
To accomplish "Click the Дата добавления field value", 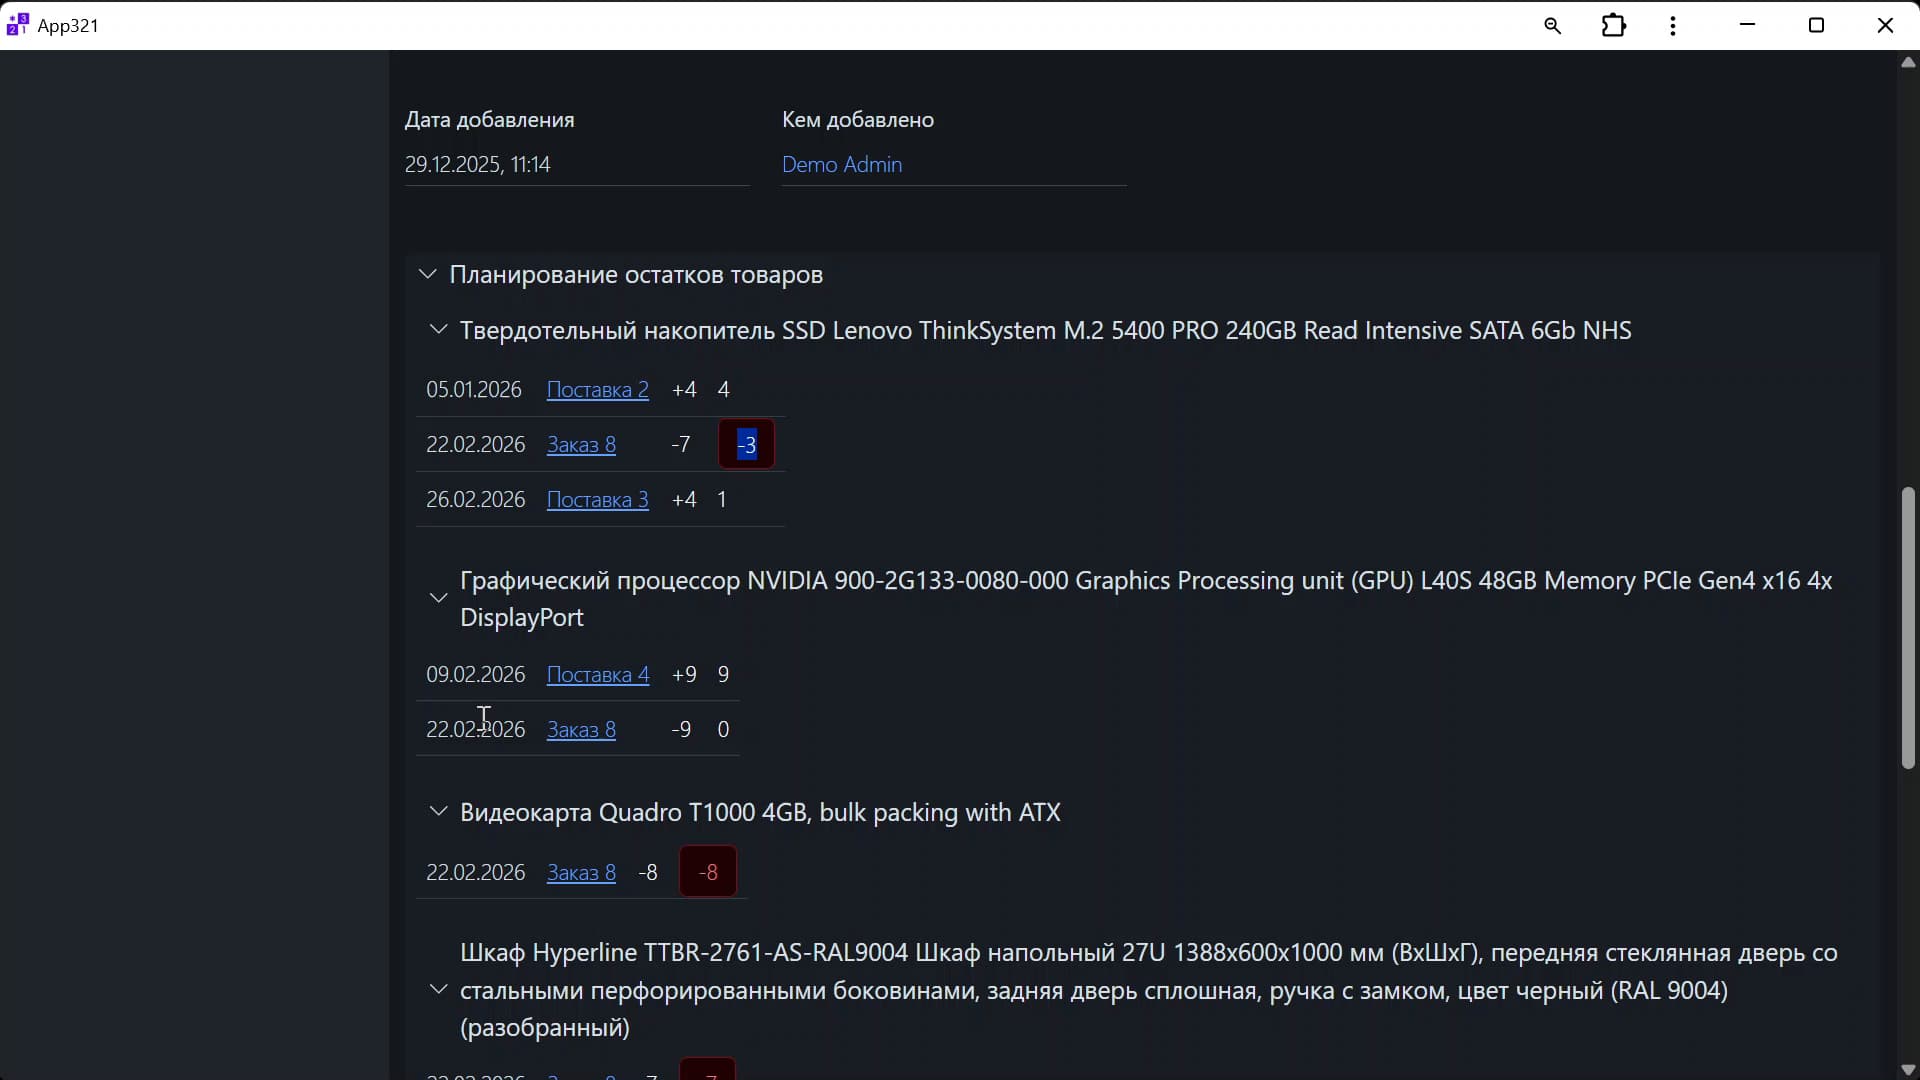I will [x=478, y=165].
